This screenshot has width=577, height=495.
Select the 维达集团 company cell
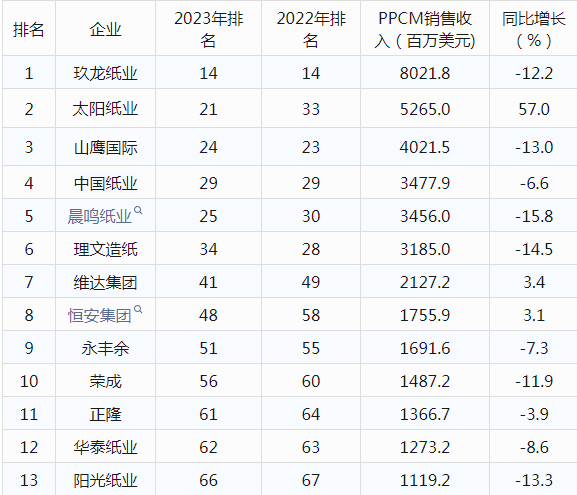pos(105,282)
